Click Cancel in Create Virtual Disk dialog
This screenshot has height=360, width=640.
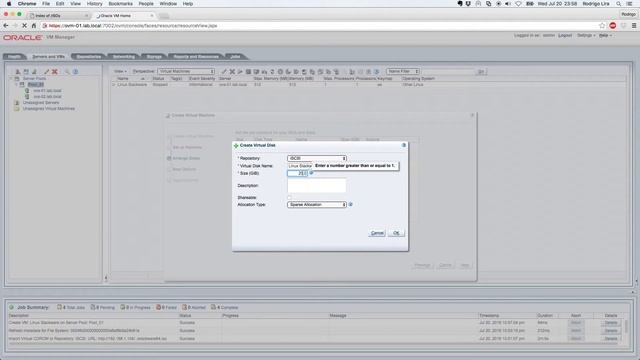coord(377,233)
